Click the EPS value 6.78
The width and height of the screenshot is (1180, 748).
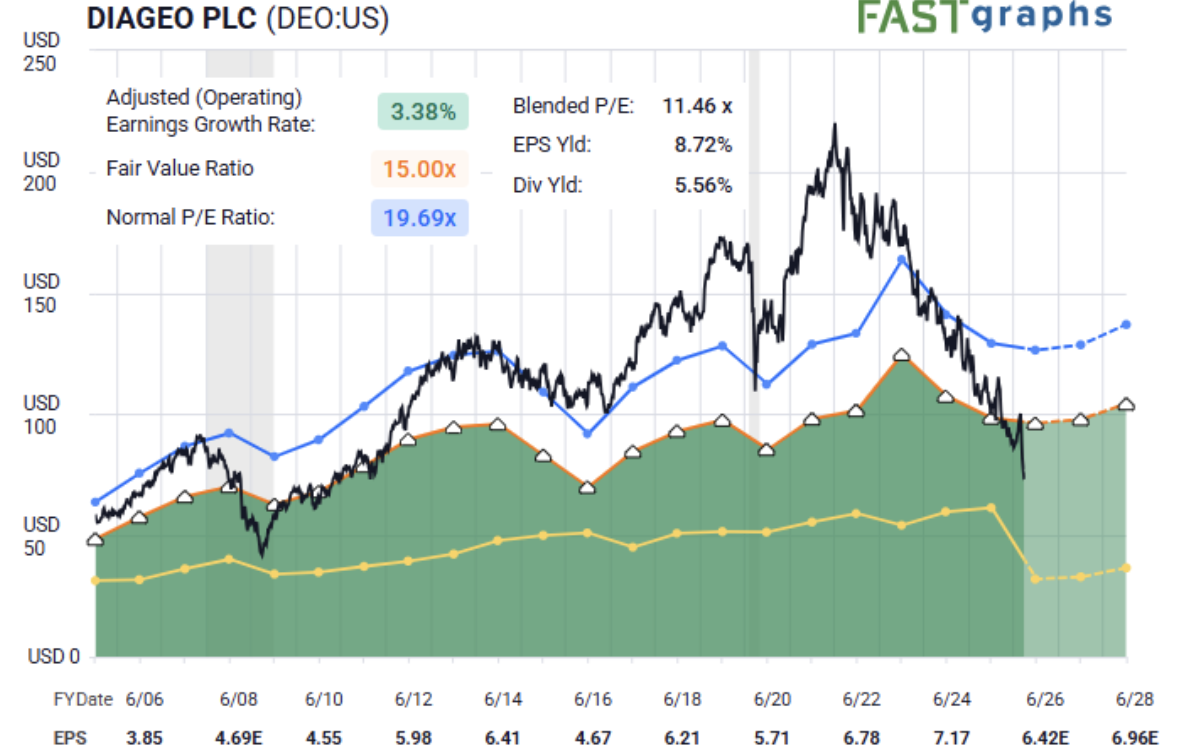[x=862, y=737]
